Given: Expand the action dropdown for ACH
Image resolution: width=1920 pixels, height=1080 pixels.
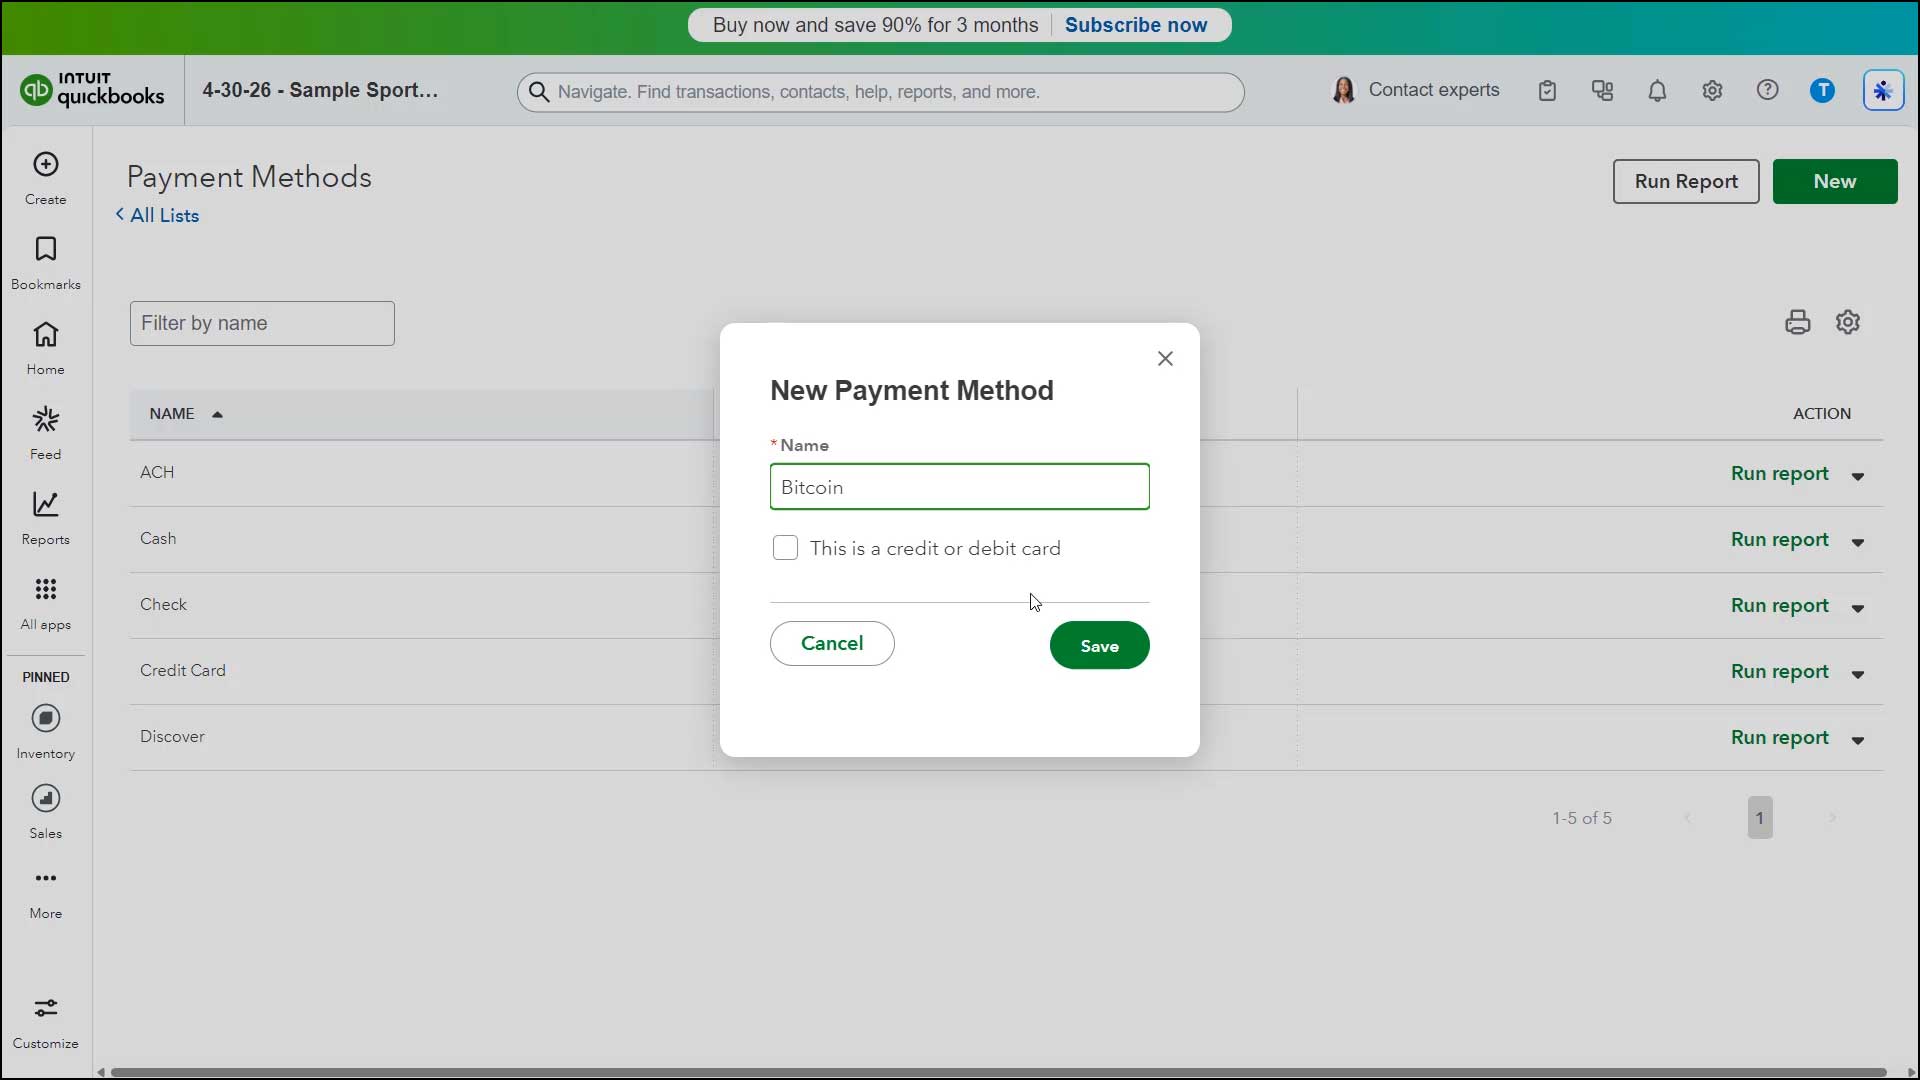Looking at the screenshot, I should [x=1858, y=476].
